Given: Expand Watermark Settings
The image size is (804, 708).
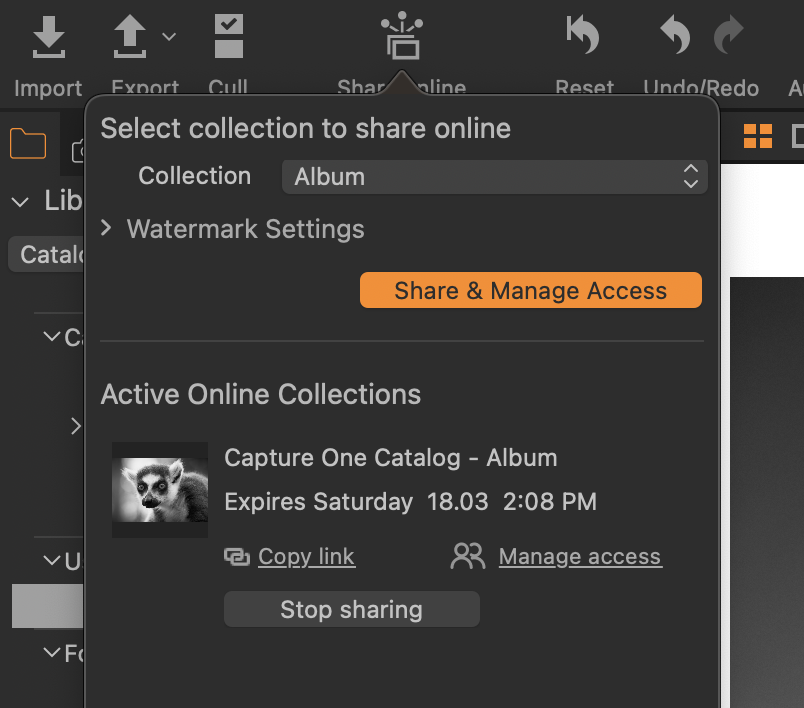Looking at the screenshot, I should (106, 228).
